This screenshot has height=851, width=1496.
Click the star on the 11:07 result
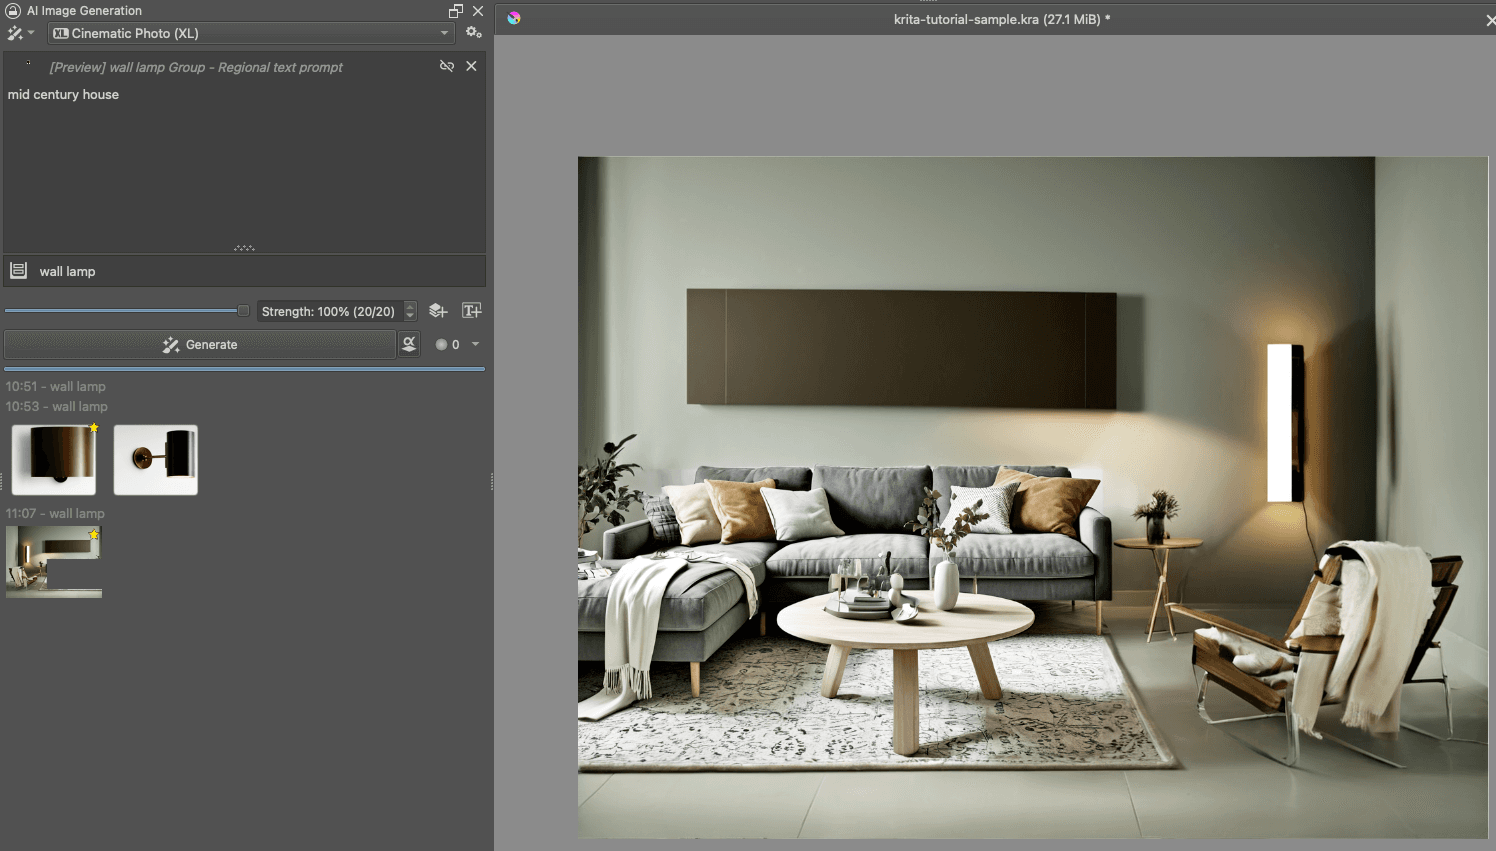tap(94, 535)
